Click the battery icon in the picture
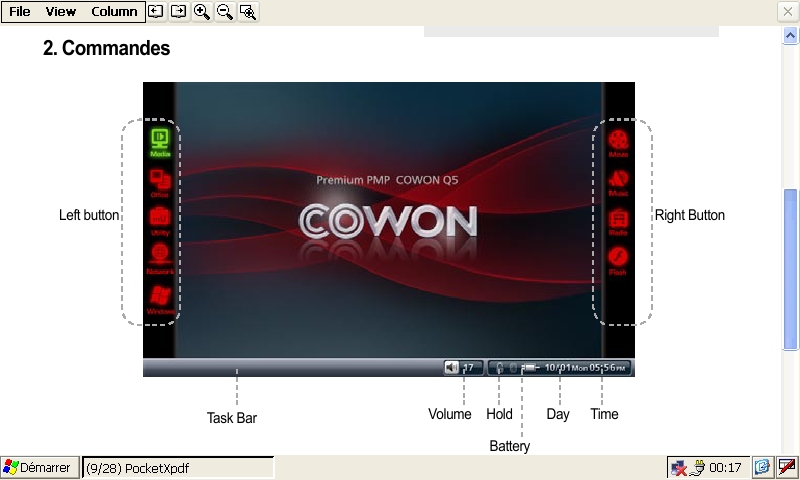The height and width of the screenshot is (480, 800). tap(530, 367)
